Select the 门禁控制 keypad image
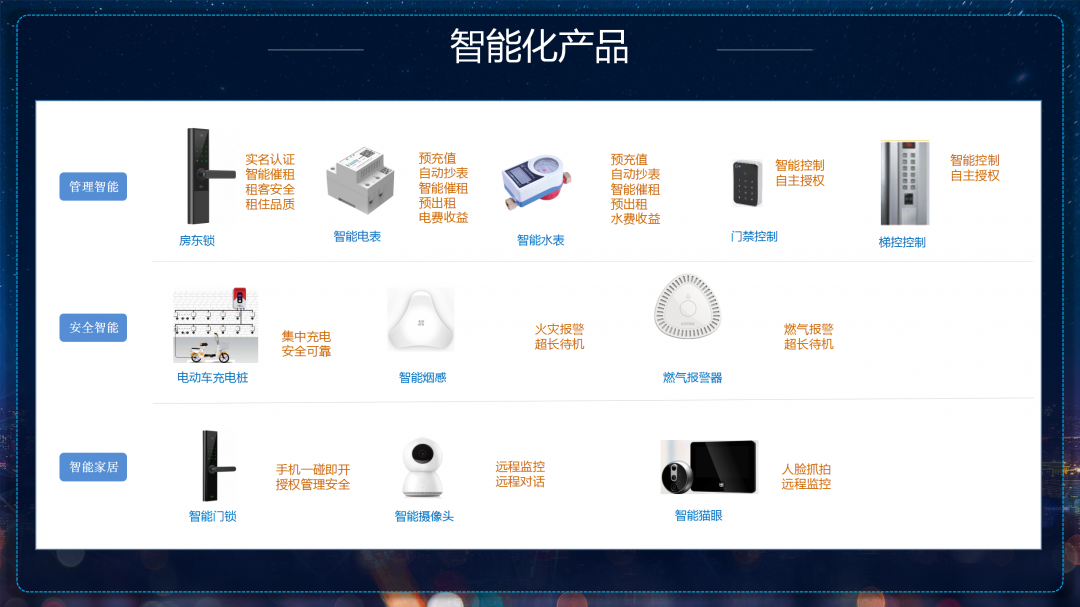 click(747, 183)
